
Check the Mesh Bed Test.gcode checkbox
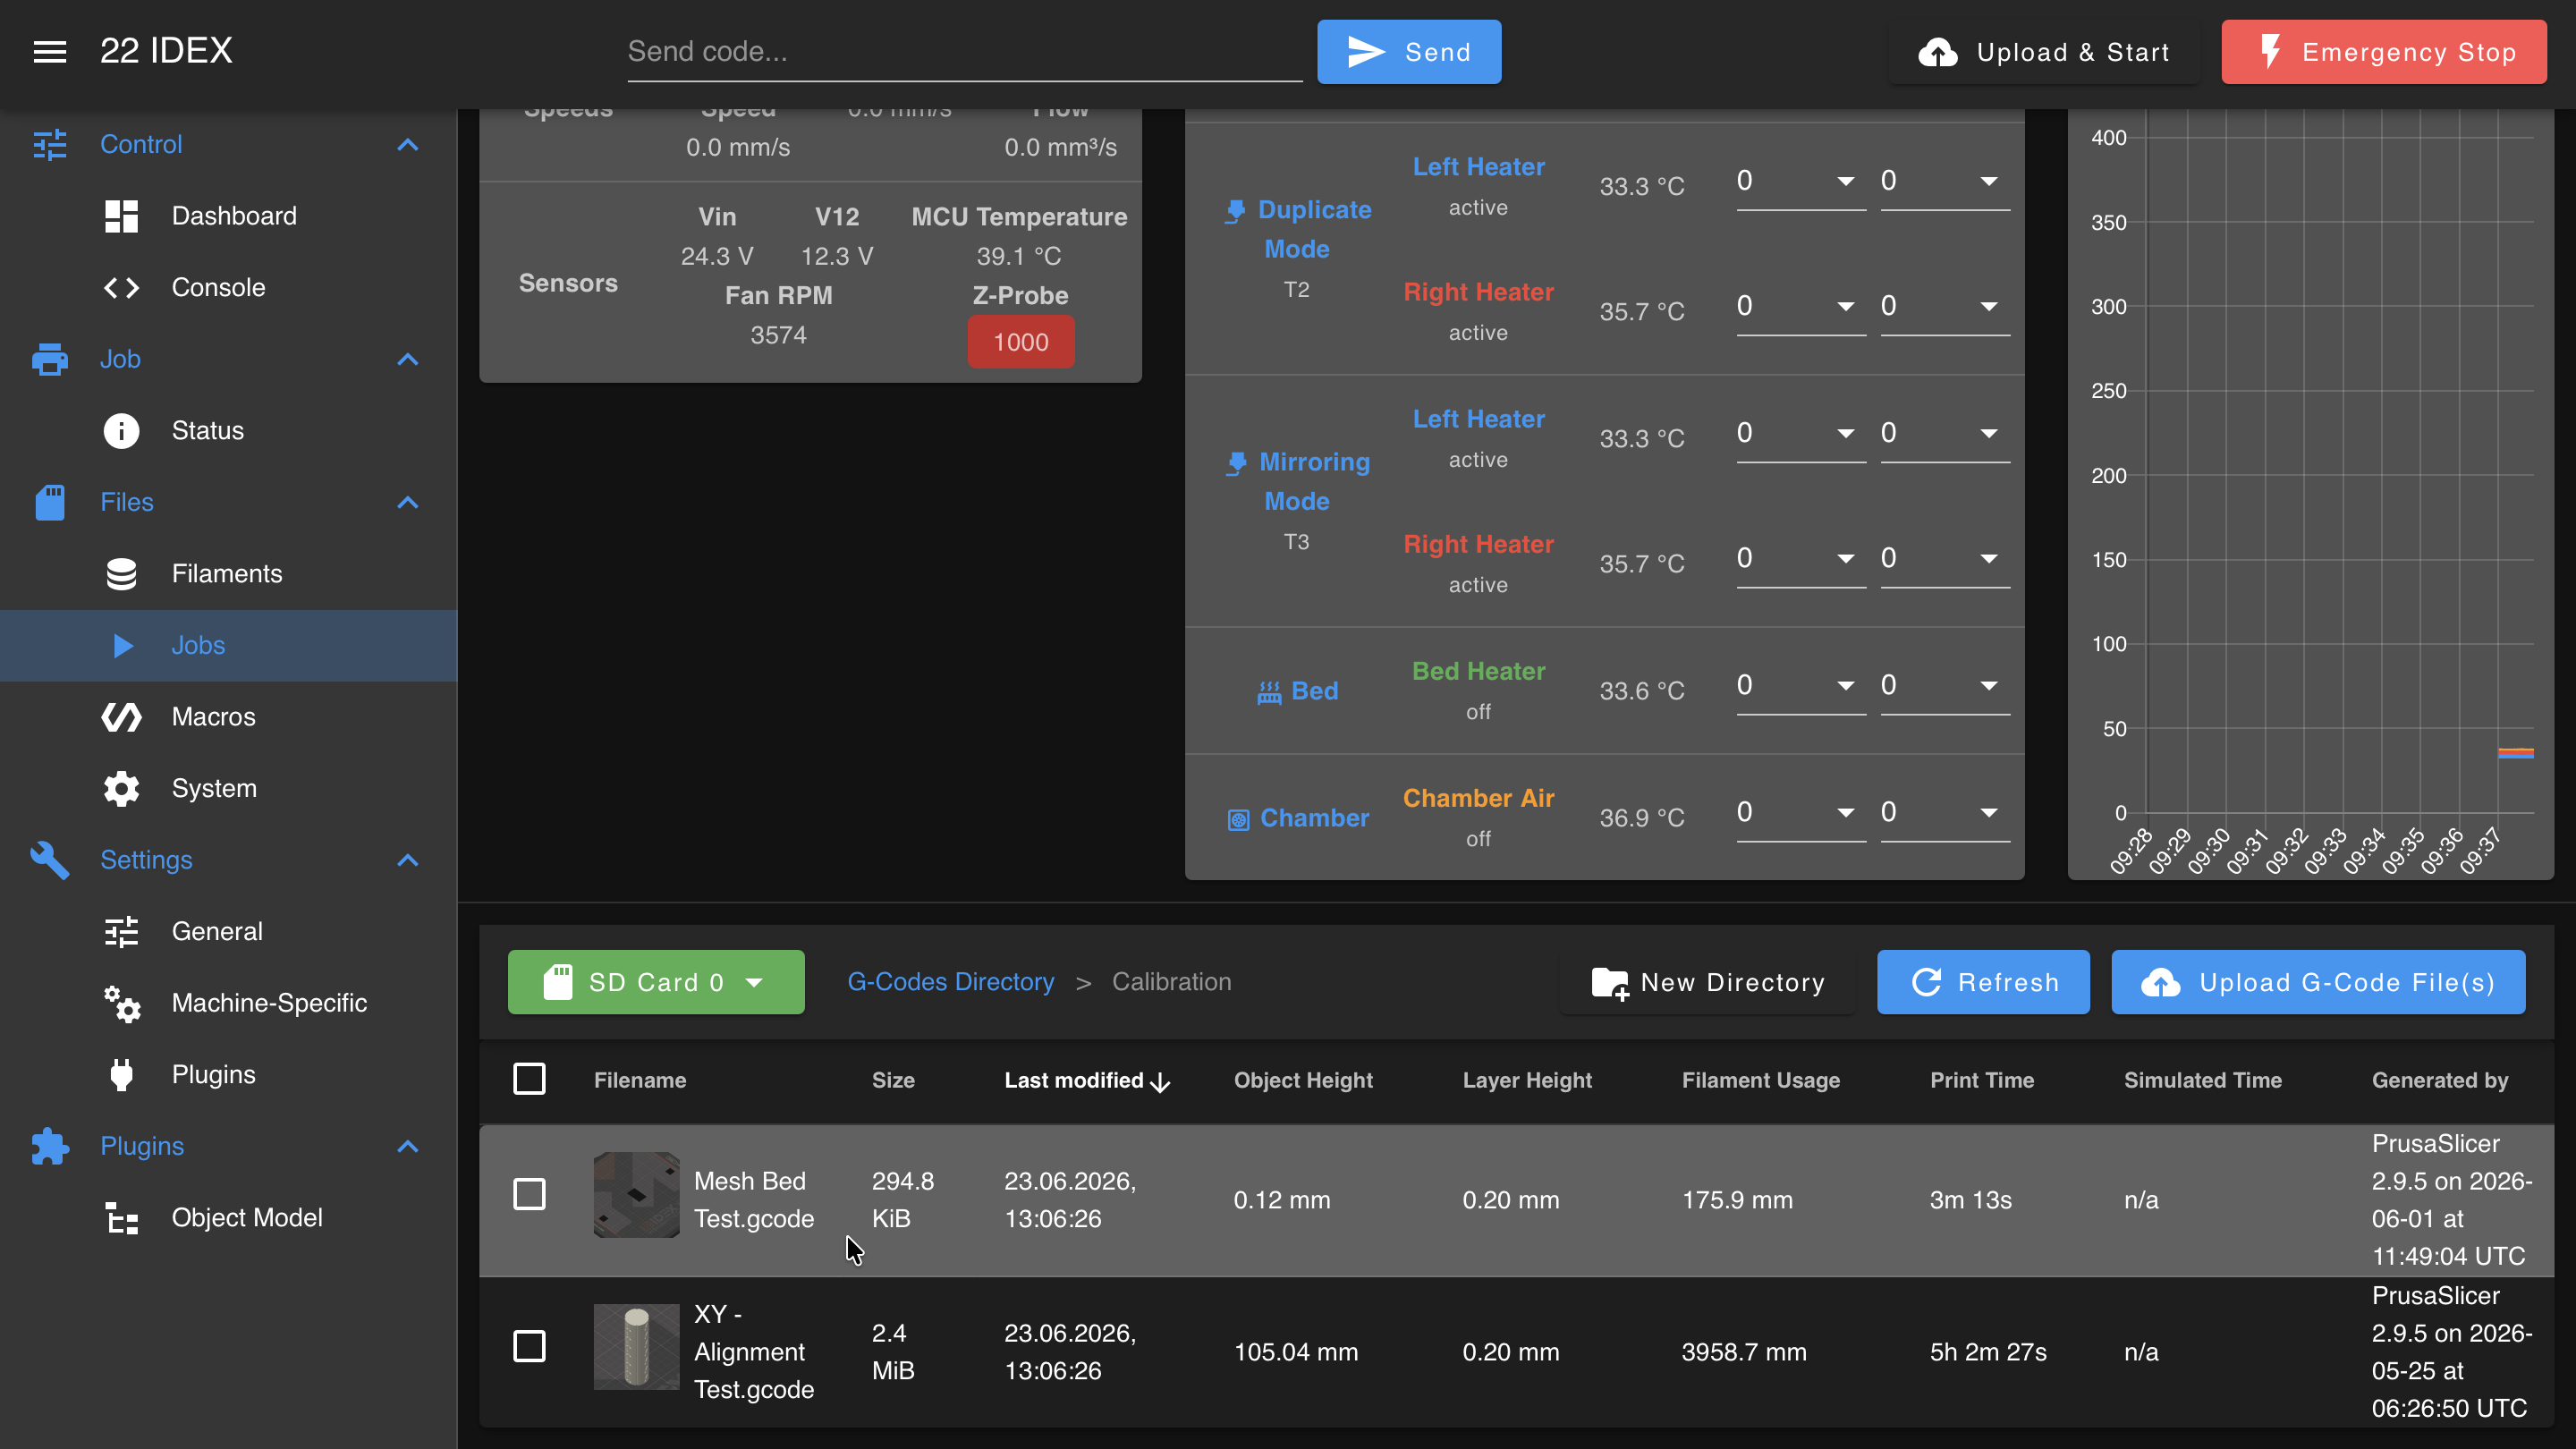[x=529, y=1194]
